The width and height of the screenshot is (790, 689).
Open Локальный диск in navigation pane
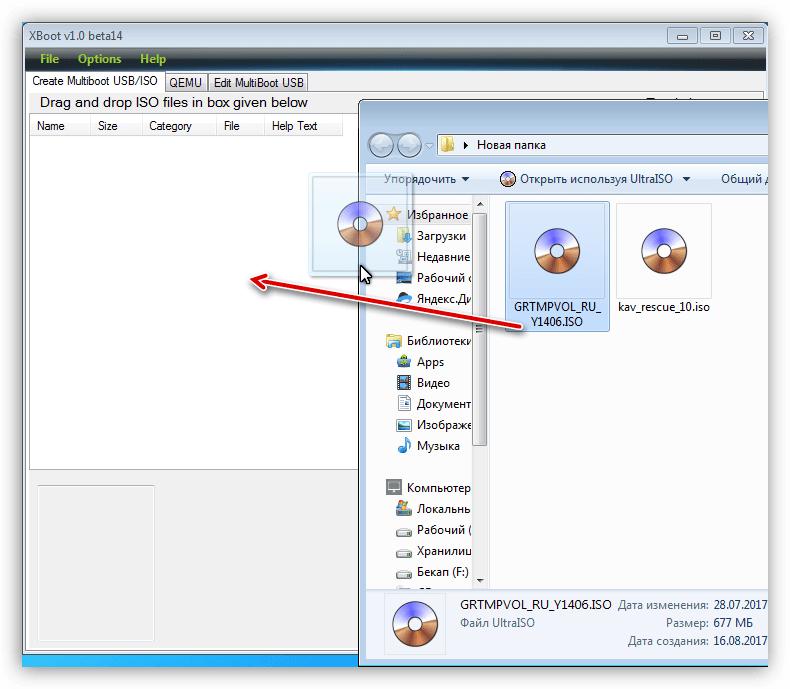click(443, 509)
